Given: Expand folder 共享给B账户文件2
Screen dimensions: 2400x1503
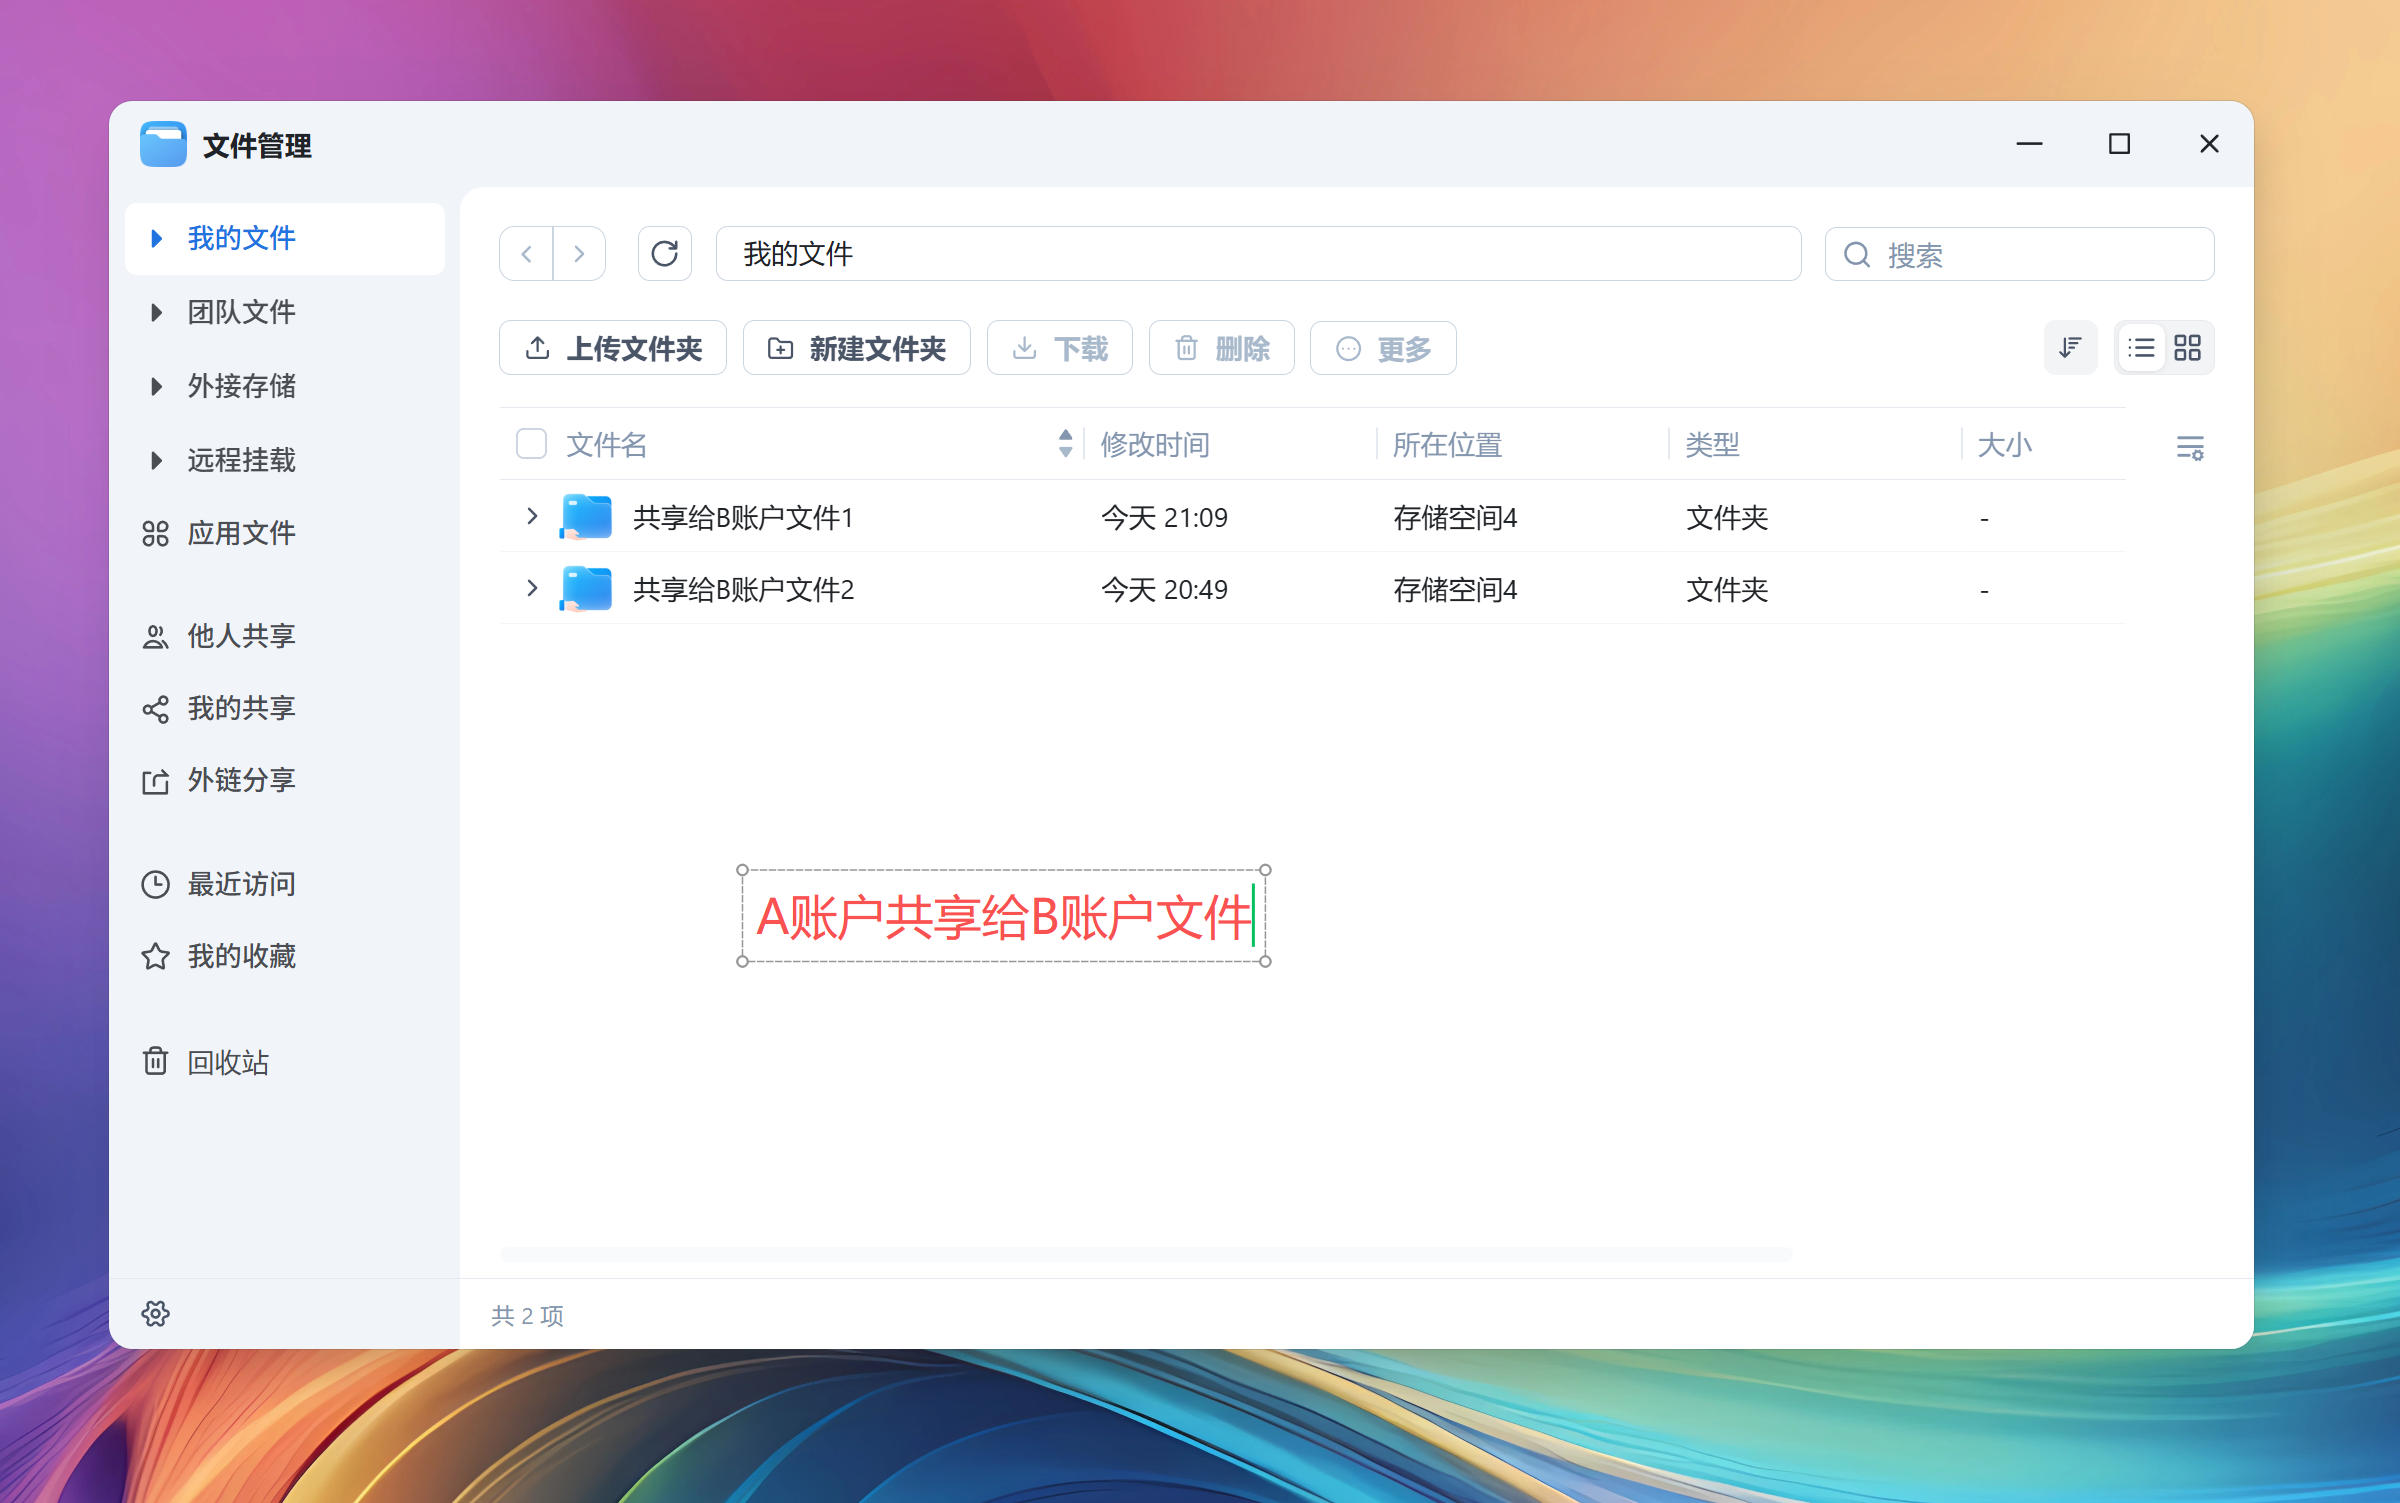Looking at the screenshot, I should pos(531,589).
